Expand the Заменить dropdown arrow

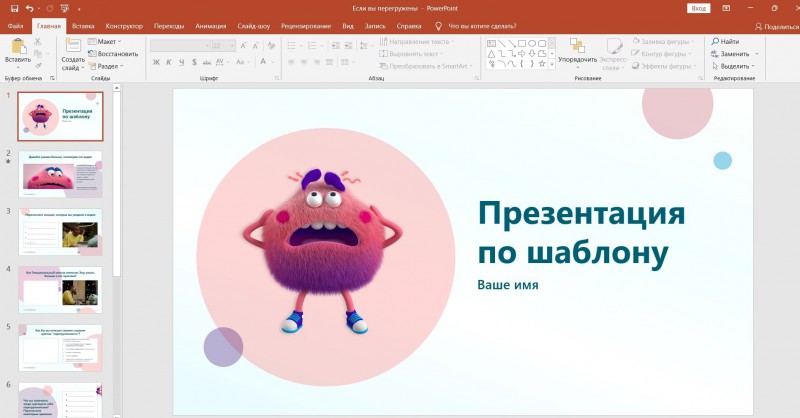[x=757, y=54]
